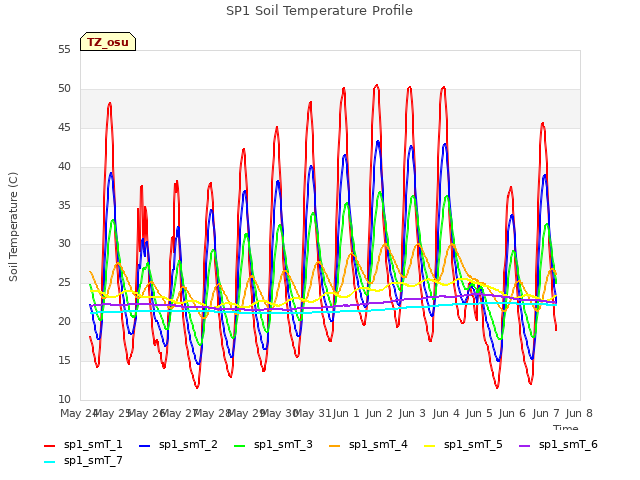Select the sp1_smT_1 legend label
Screen dimensions: 640x480
pos(93,444)
